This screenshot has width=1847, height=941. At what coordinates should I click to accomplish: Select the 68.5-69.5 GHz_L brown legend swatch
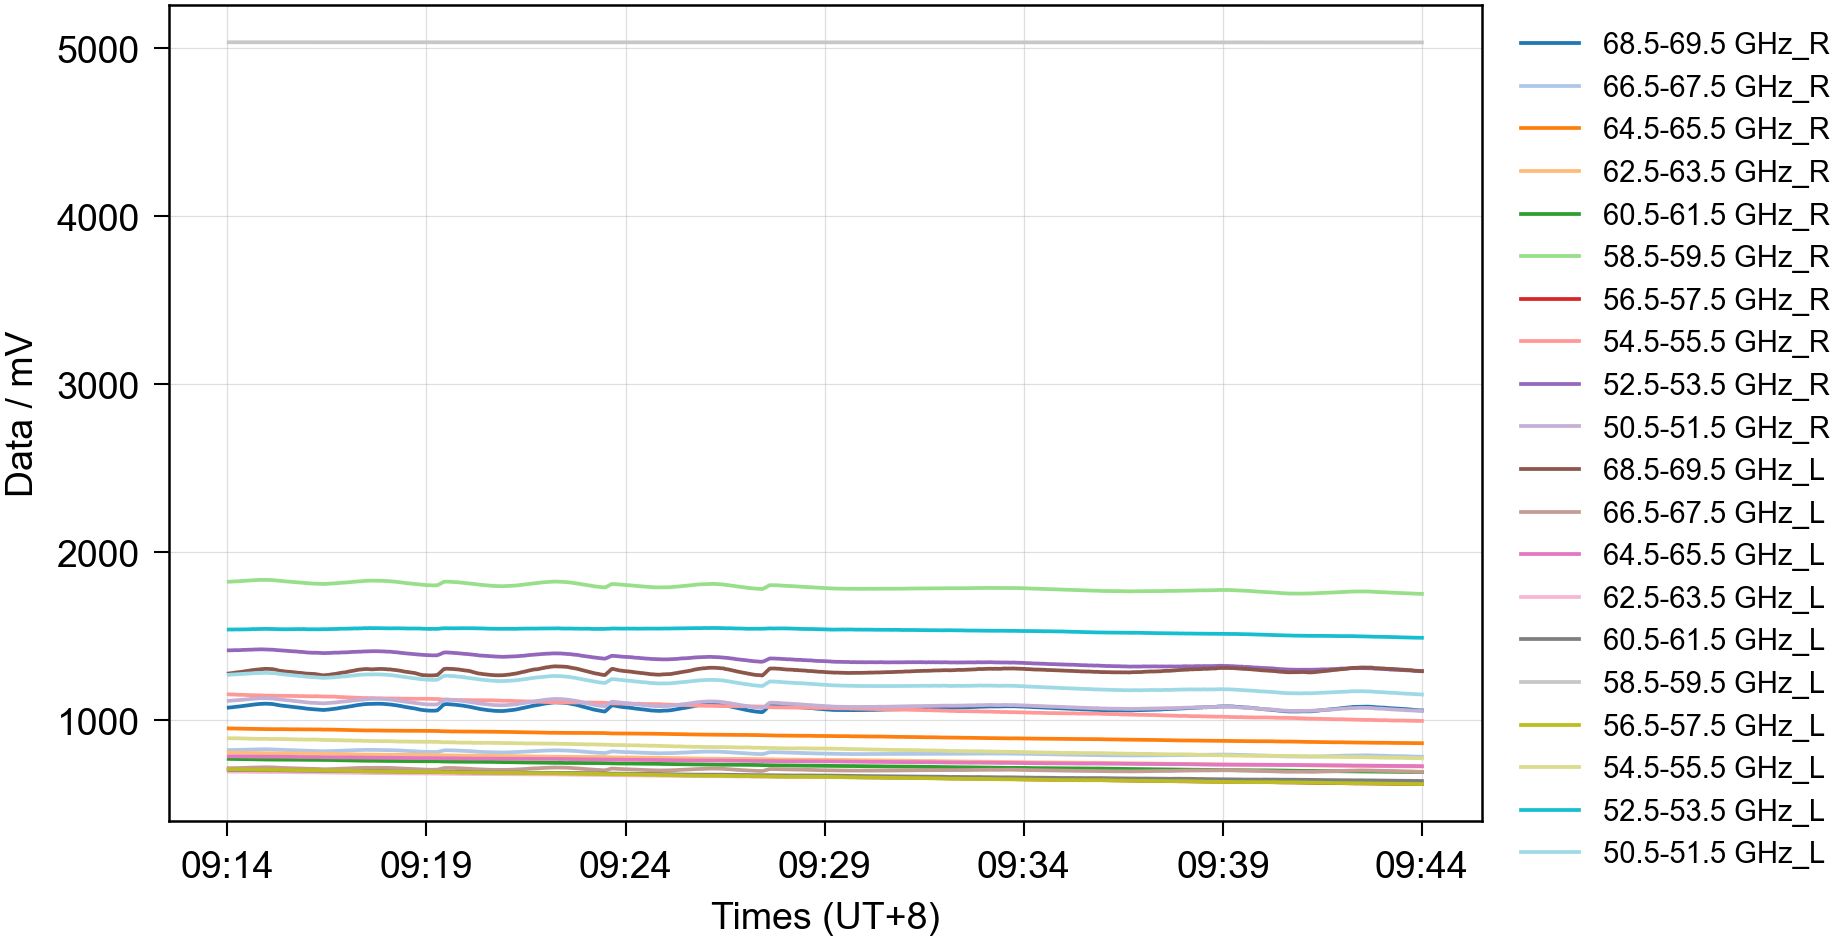(x=1549, y=469)
